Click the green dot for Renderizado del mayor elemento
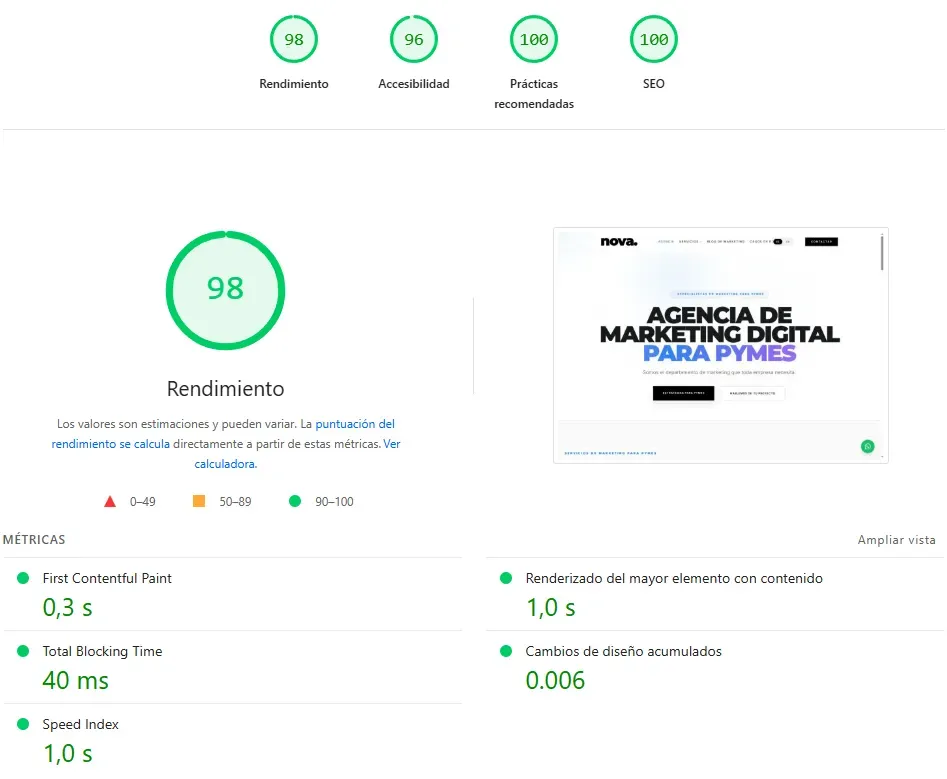 point(506,578)
